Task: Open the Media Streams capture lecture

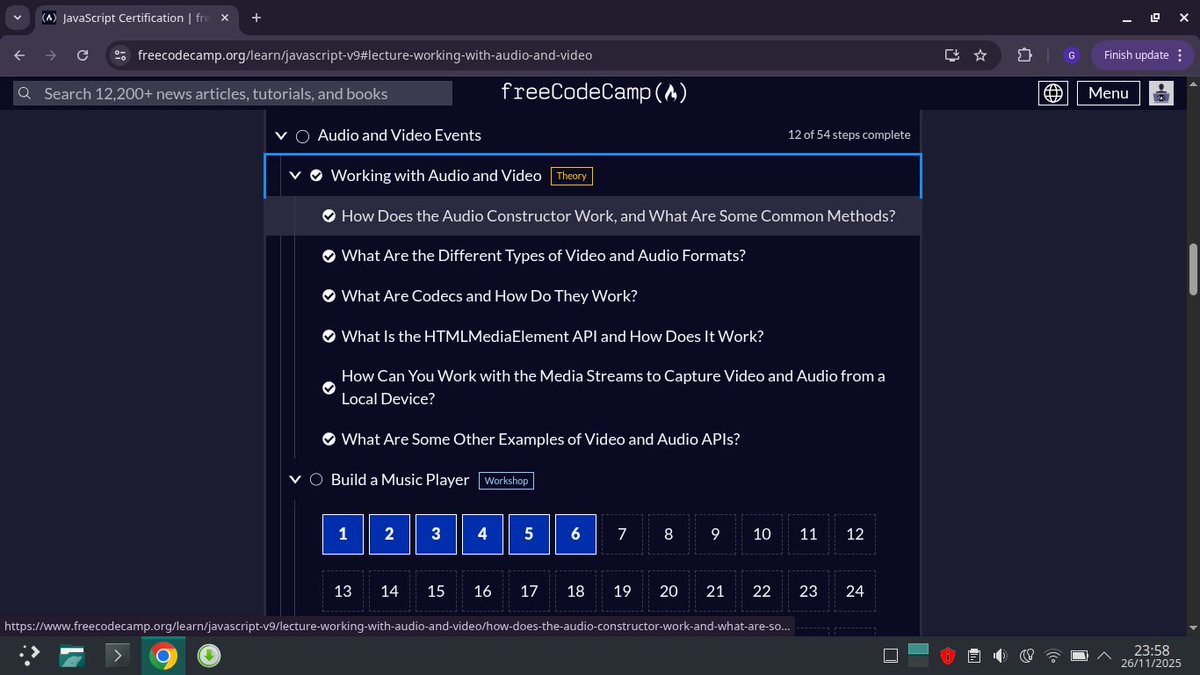Action: coord(613,387)
